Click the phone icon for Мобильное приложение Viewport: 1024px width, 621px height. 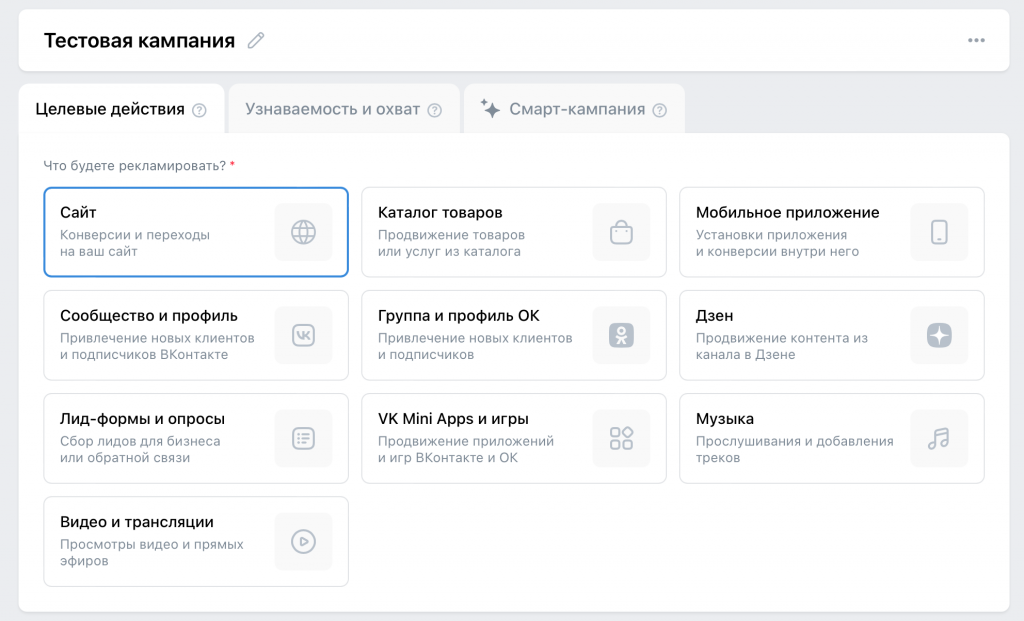(939, 232)
